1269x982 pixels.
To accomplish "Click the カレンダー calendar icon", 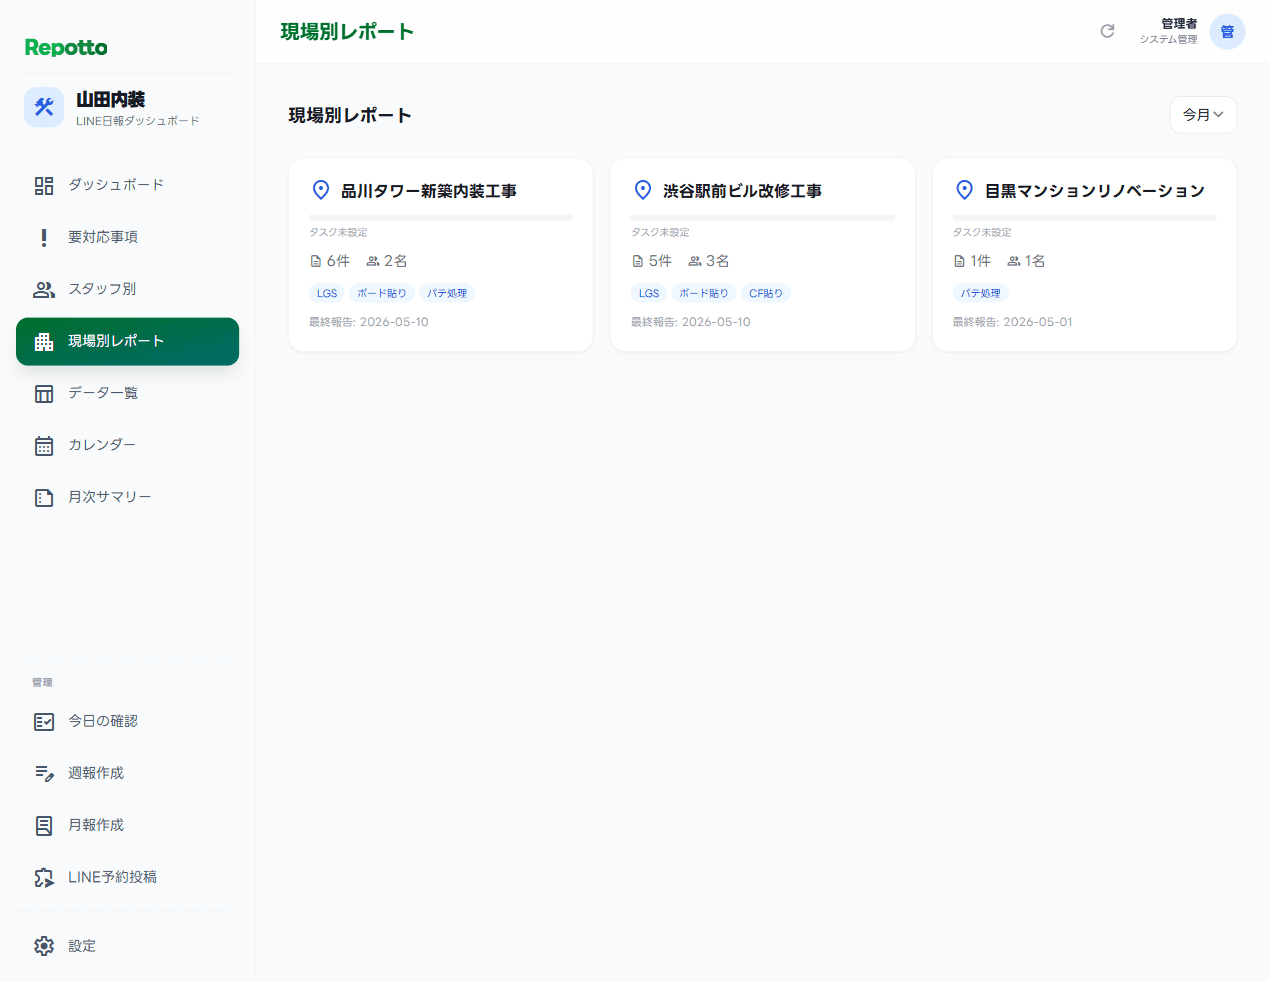I will coord(44,445).
